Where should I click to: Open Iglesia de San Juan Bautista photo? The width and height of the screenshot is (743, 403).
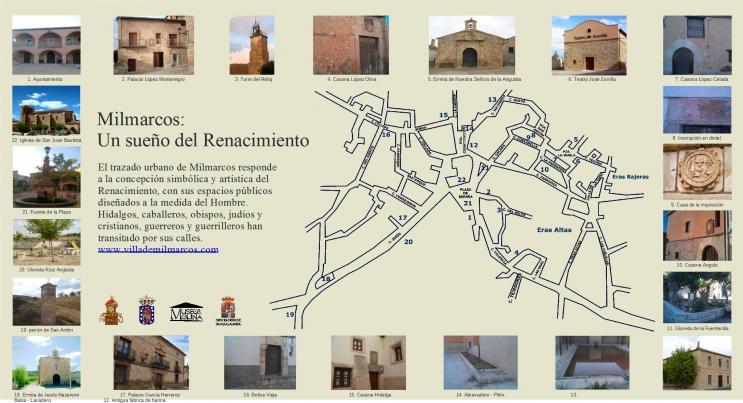(x=46, y=110)
